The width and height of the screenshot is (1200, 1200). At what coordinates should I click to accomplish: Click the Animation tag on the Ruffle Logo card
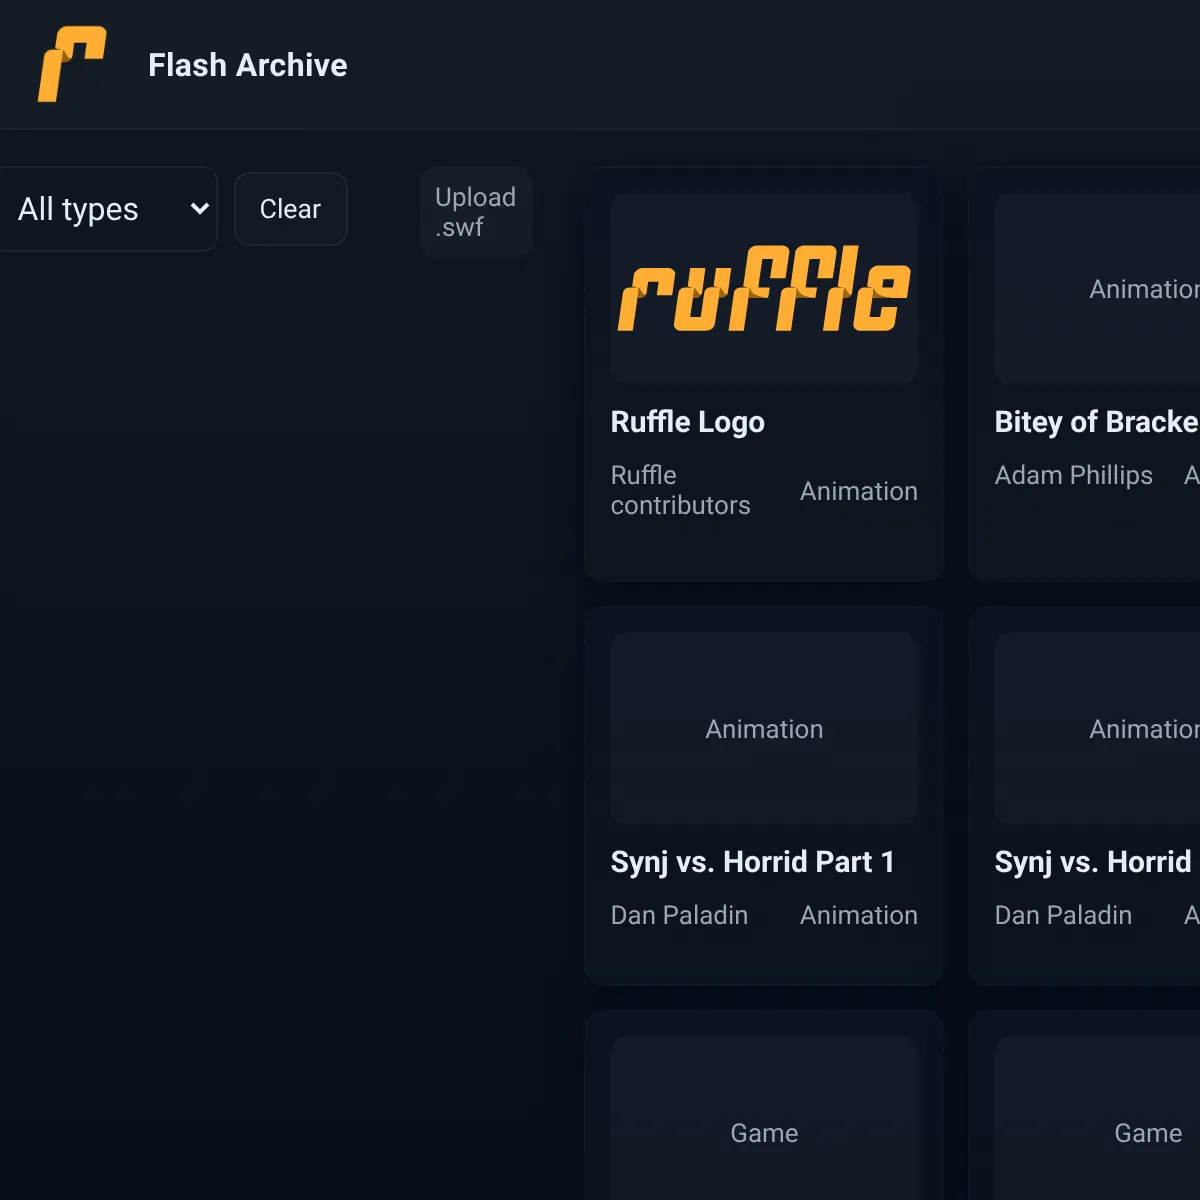pos(859,491)
